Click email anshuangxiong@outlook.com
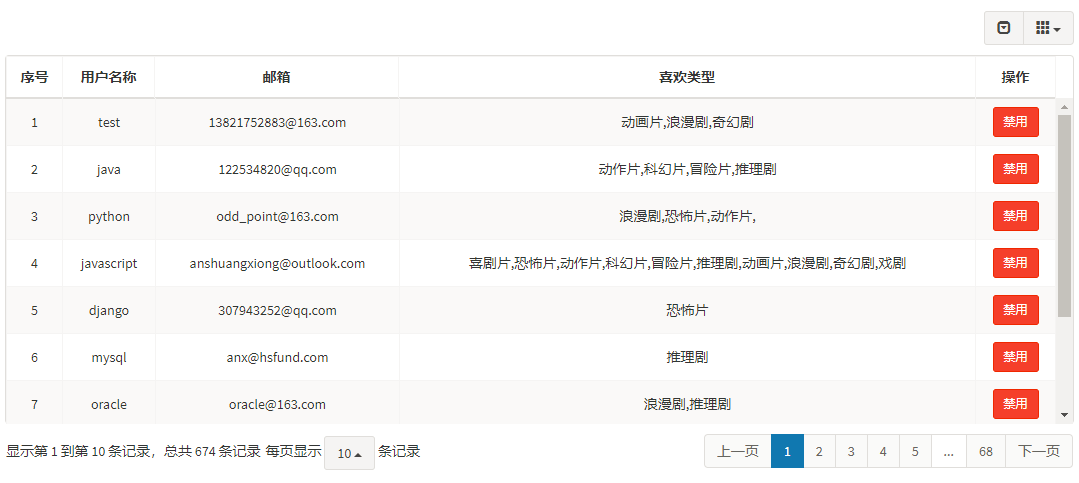 point(277,263)
